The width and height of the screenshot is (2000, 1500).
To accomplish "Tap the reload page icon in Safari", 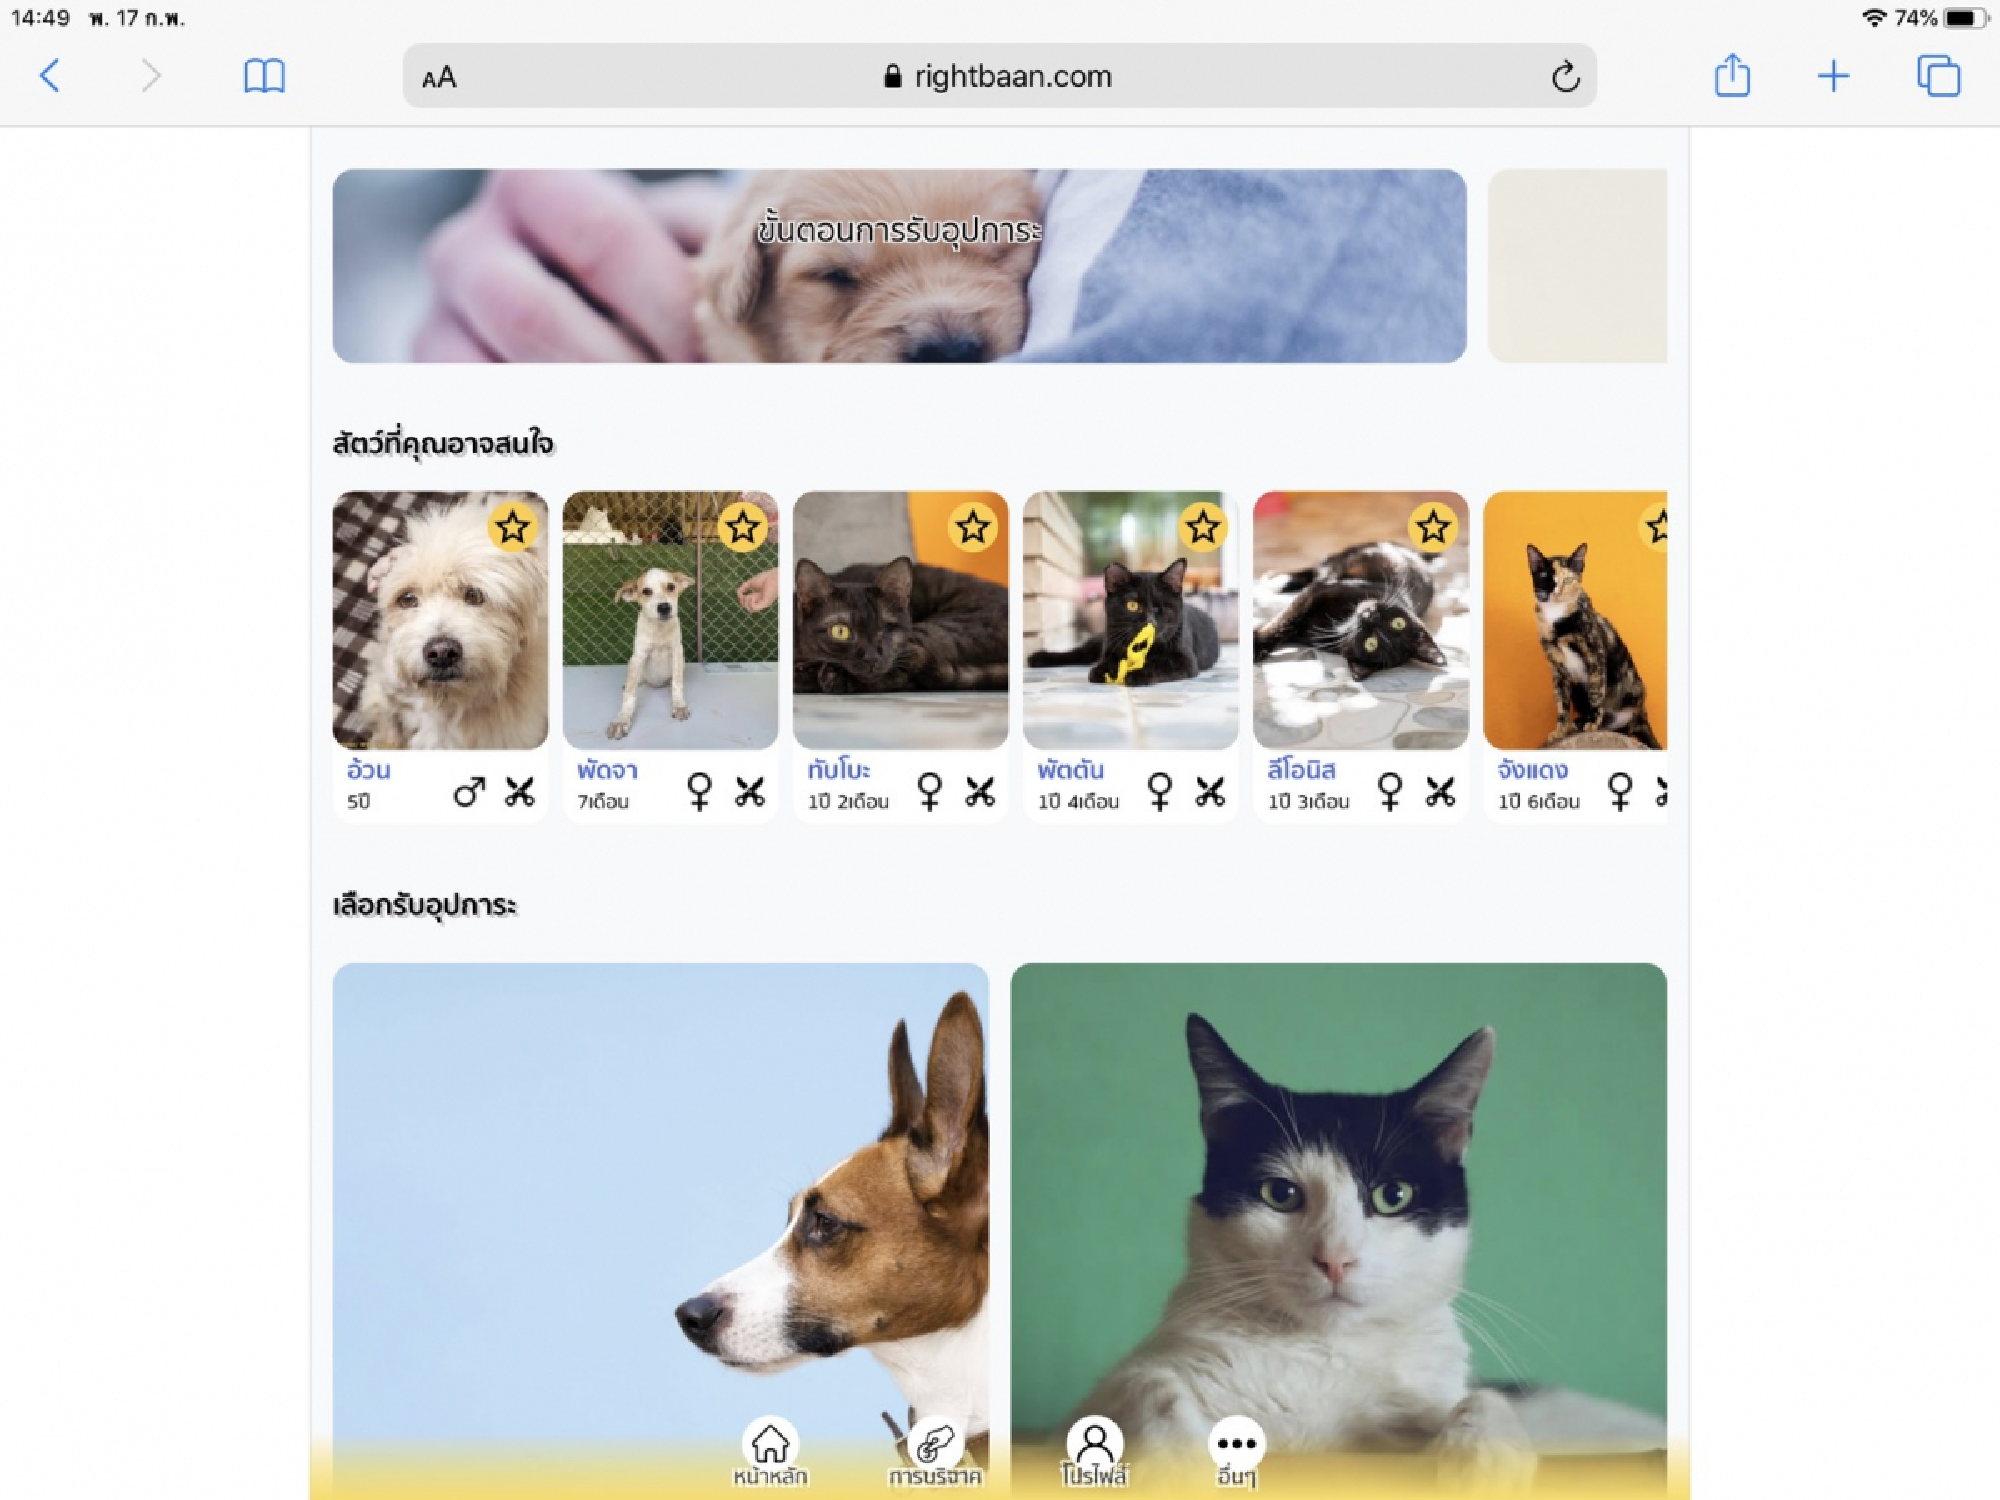I will tap(1564, 76).
